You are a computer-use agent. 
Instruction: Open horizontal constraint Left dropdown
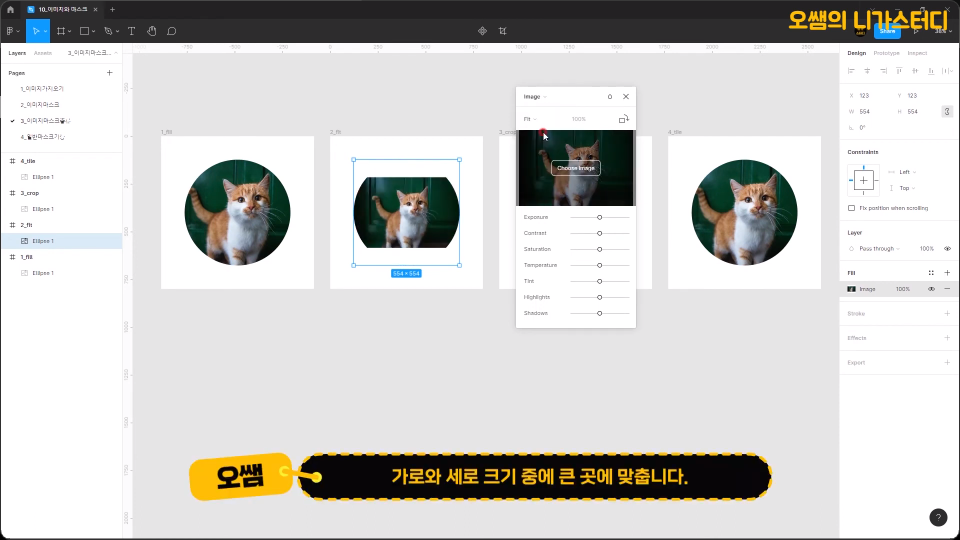(907, 172)
